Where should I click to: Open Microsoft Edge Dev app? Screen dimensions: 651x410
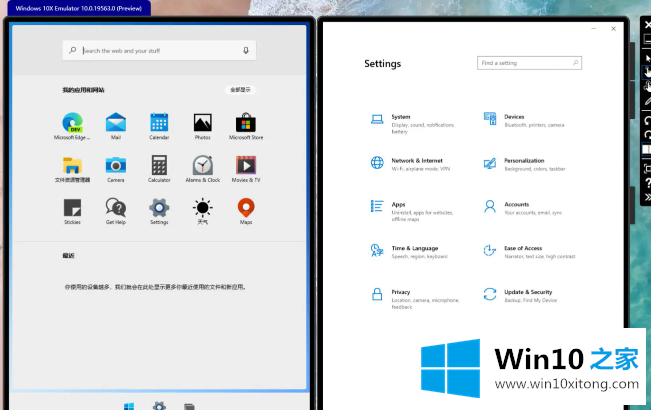click(72, 124)
